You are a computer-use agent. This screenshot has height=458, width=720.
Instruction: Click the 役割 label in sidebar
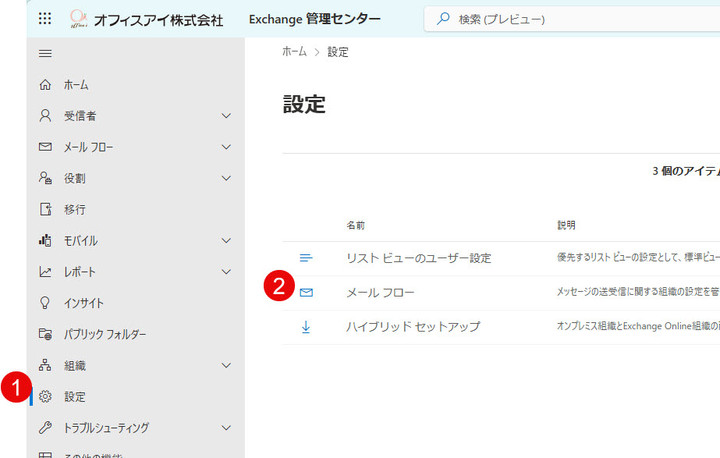pyautogui.click(x=74, y=178)
